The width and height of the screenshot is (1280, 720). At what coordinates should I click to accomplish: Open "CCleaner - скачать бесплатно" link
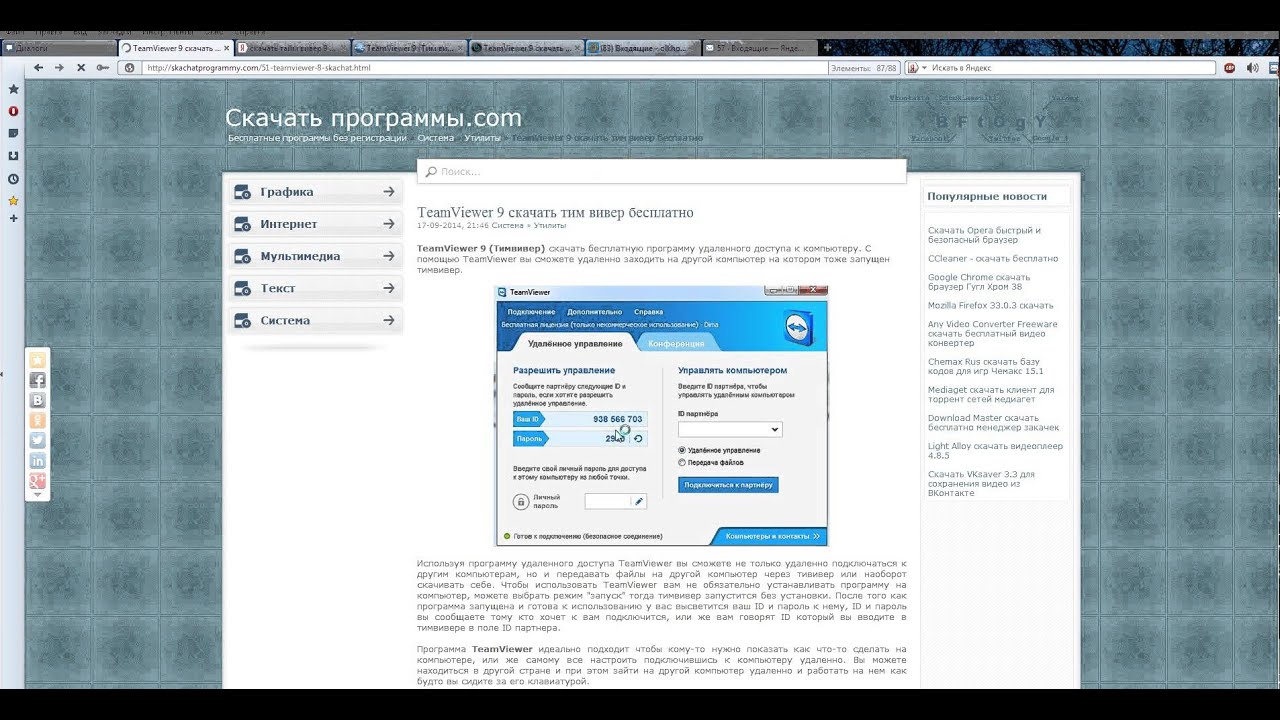tap(992, 259)
